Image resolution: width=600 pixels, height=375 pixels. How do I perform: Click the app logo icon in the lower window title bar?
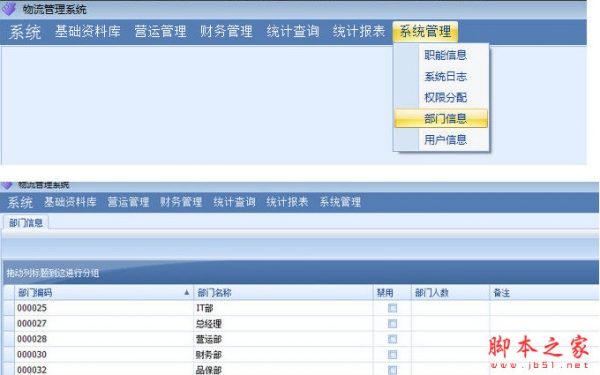(7, 186)
